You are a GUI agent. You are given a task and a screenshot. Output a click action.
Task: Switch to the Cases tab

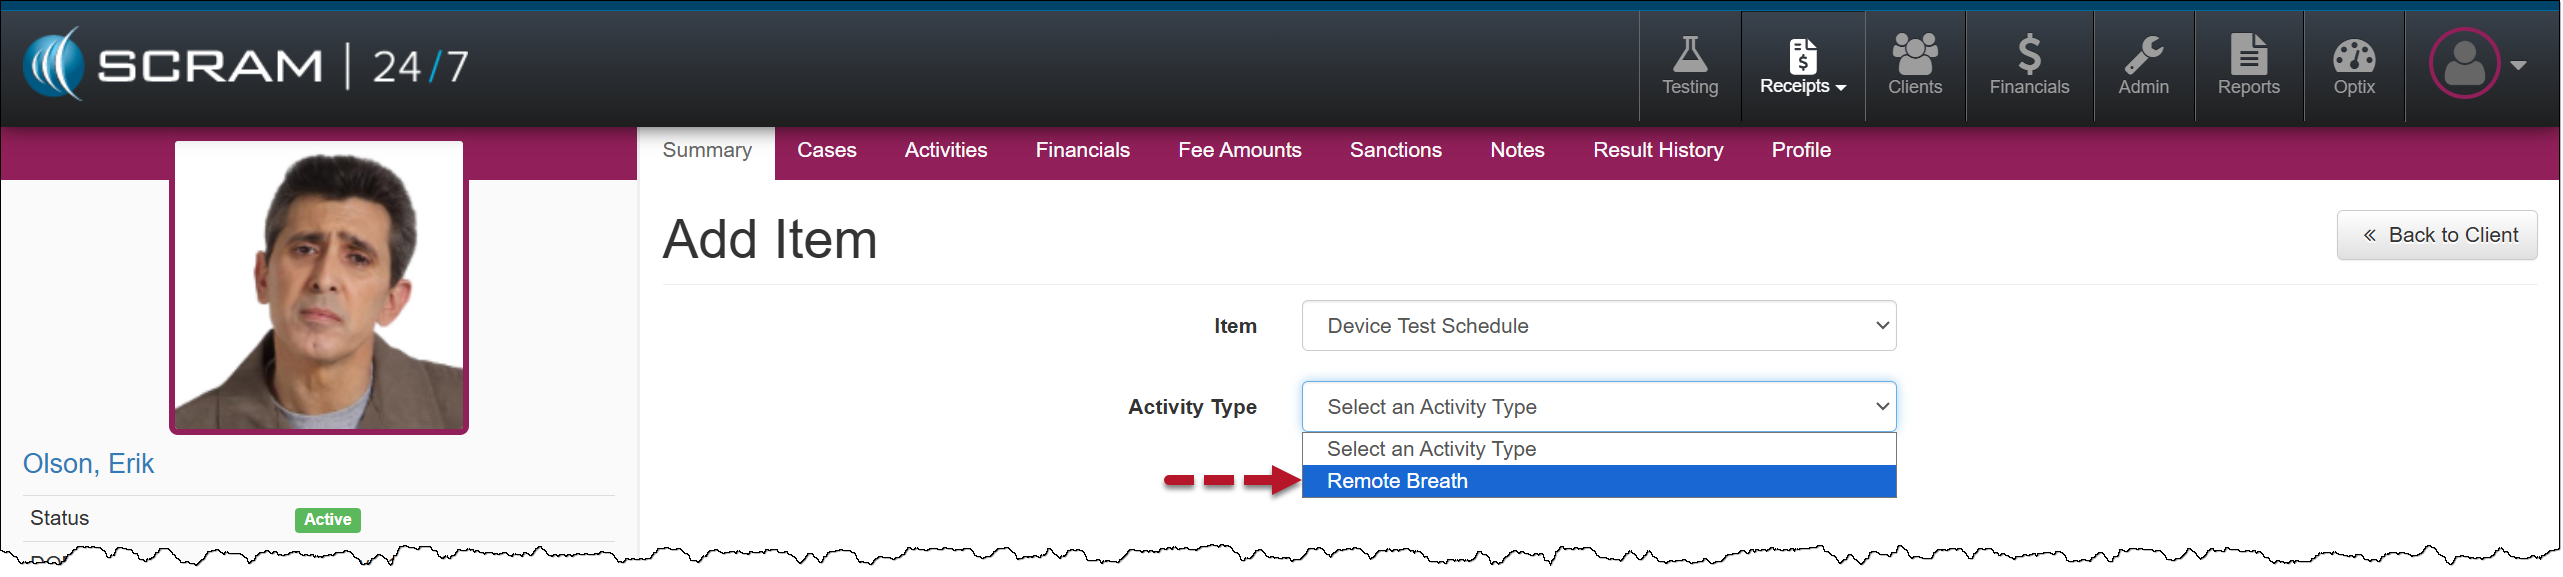point(826,150)
